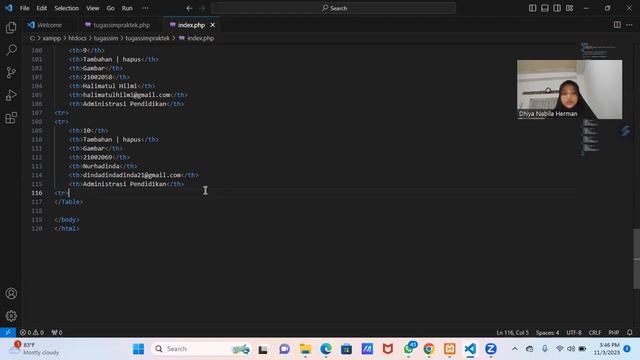
Task: Open XAMPP from the taskbar
Action: click(449, 349)
